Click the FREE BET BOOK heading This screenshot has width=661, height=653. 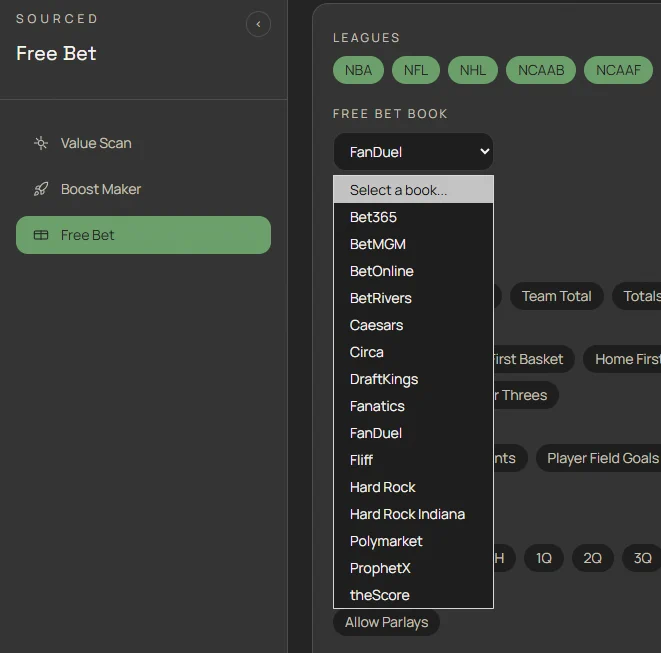[x=390, y=114]
